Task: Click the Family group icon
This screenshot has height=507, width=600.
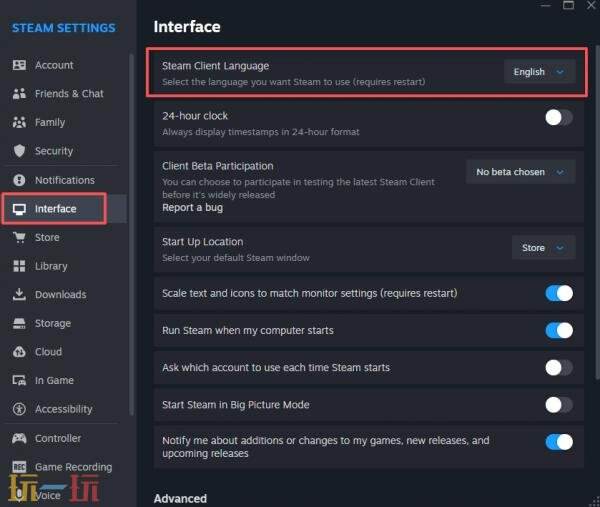Action: click(x=19, y=122)
